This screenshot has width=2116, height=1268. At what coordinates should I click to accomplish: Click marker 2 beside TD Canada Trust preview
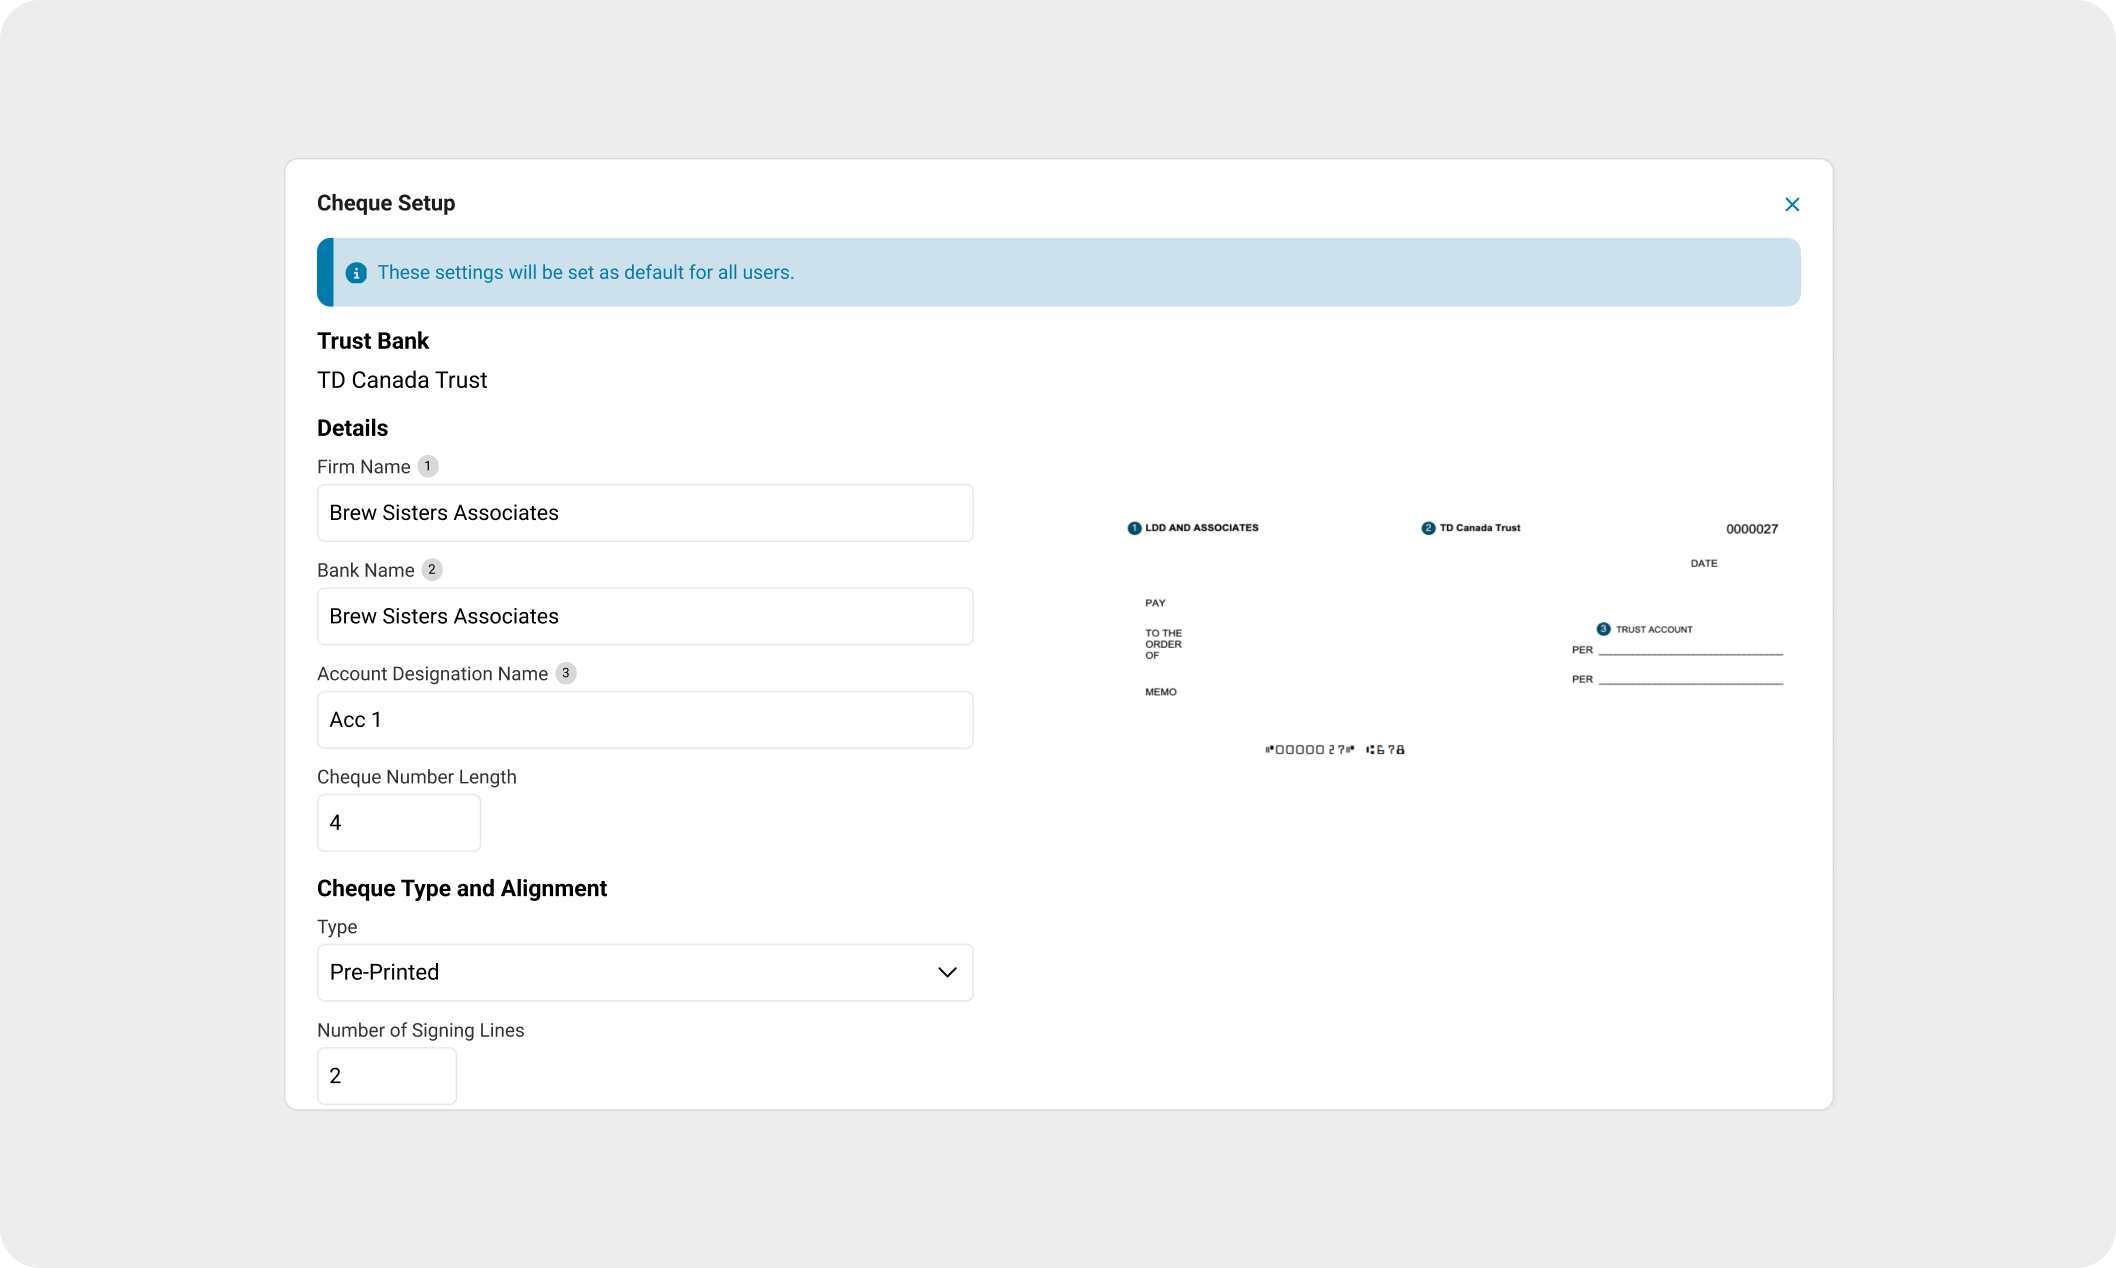[1428, 528]
